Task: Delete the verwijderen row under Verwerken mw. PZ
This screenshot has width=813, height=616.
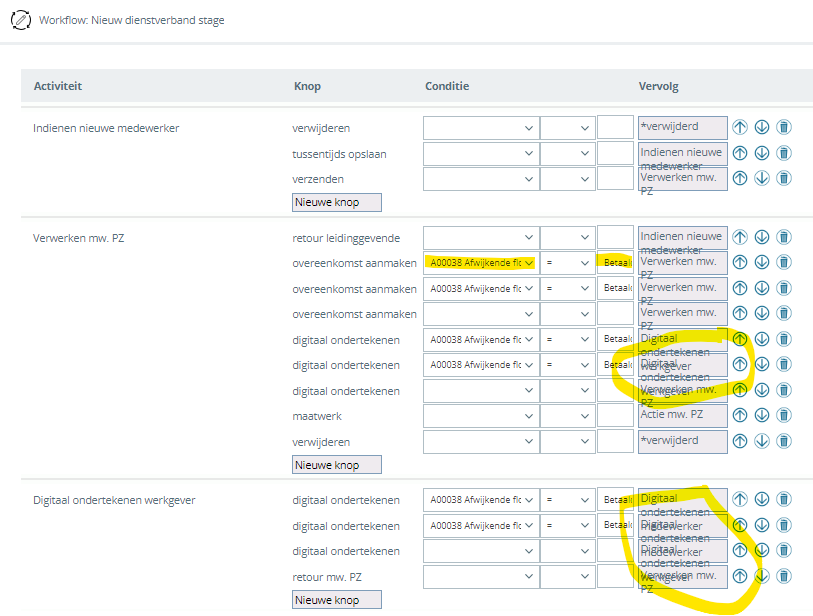Action: pyautogui.click(x=784, y=441)
